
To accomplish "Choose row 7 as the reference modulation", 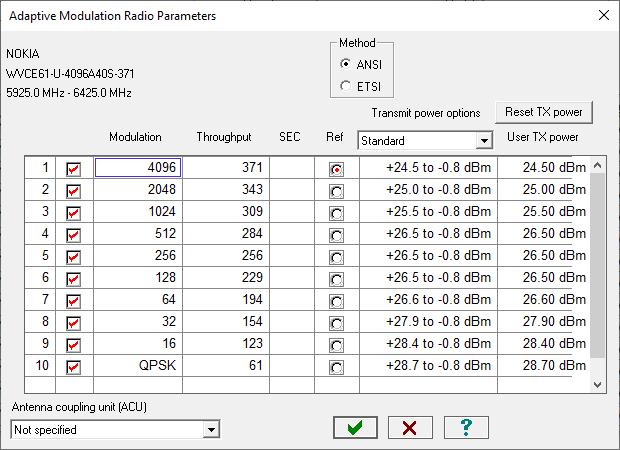I will pos(336,301).
